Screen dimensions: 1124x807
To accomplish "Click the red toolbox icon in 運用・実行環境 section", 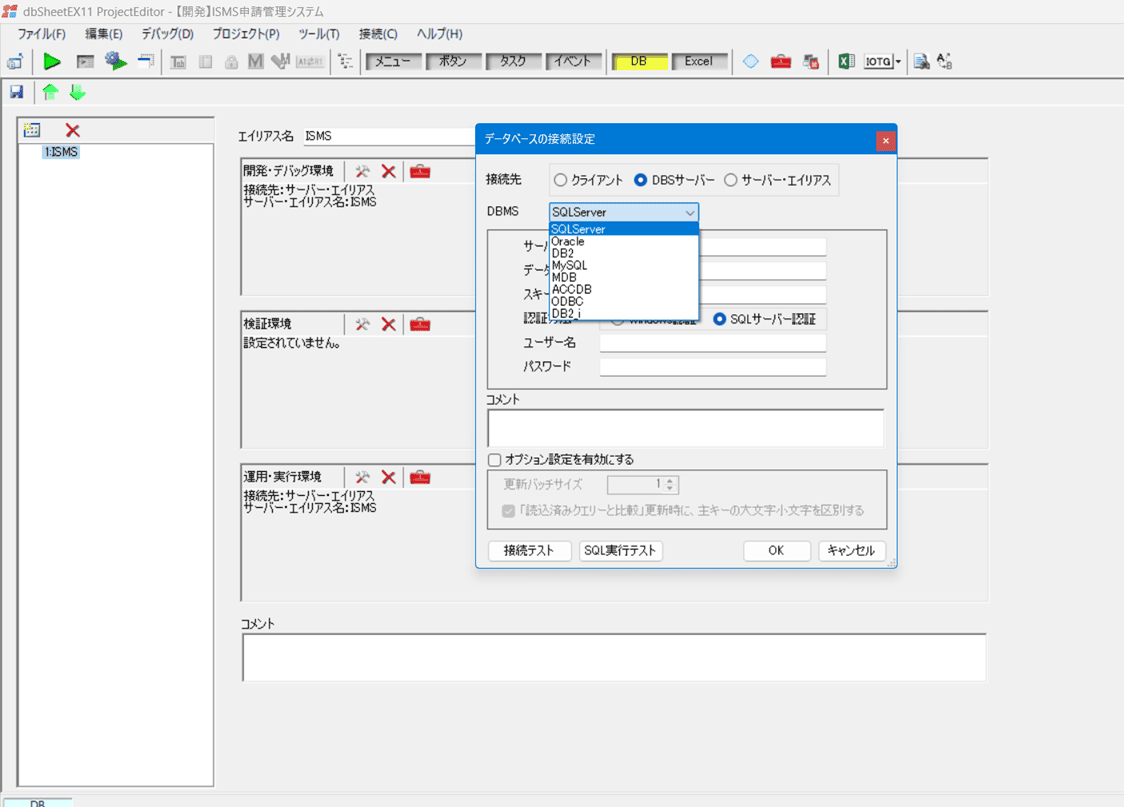I will click(420, 477).
